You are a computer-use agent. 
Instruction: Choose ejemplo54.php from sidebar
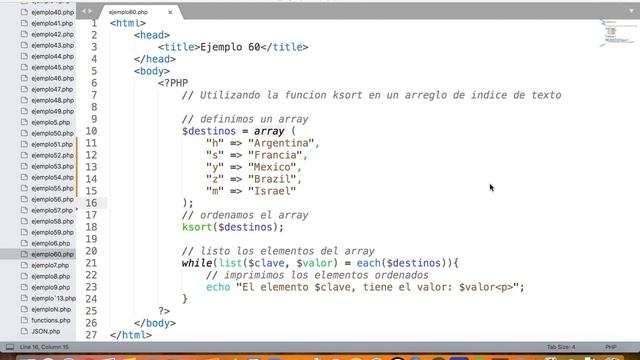(x=52, y=178)
